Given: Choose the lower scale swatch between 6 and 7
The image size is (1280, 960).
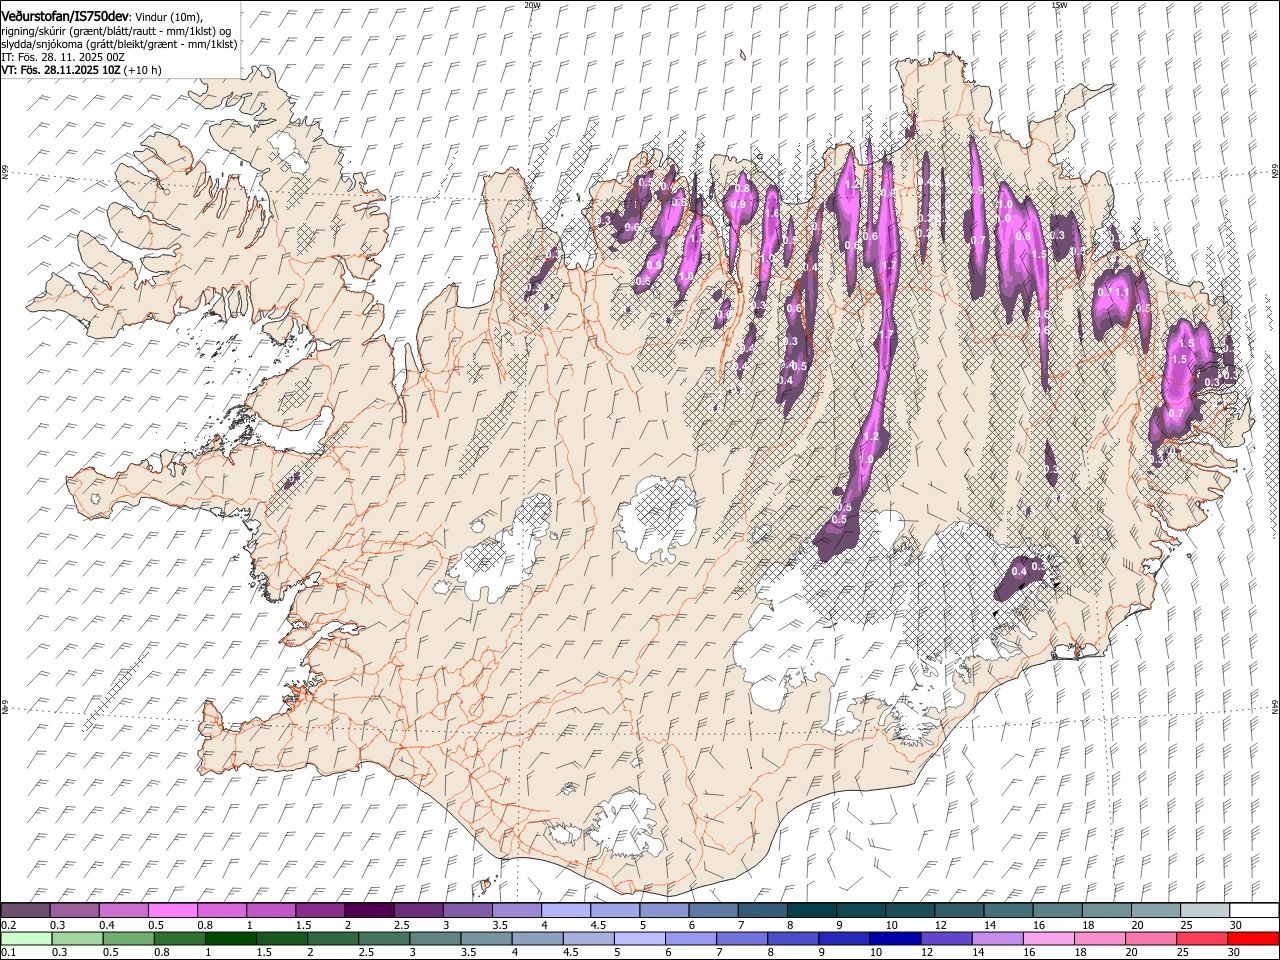Looking at the screenshot, I should [x=690, y=939].
